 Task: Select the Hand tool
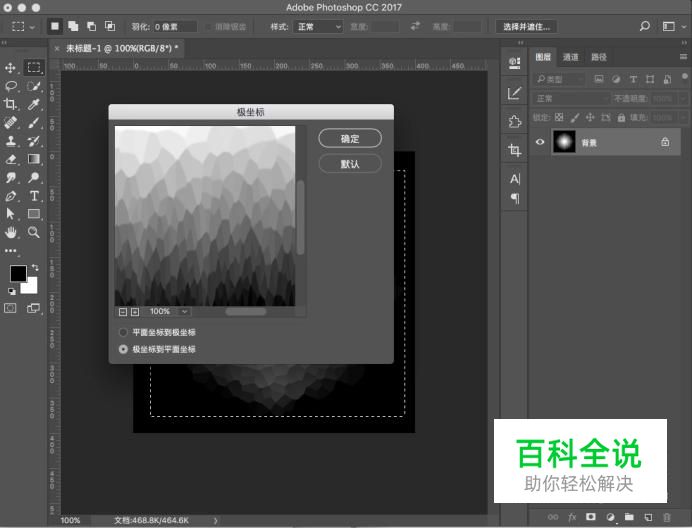(x=11, y=231)
